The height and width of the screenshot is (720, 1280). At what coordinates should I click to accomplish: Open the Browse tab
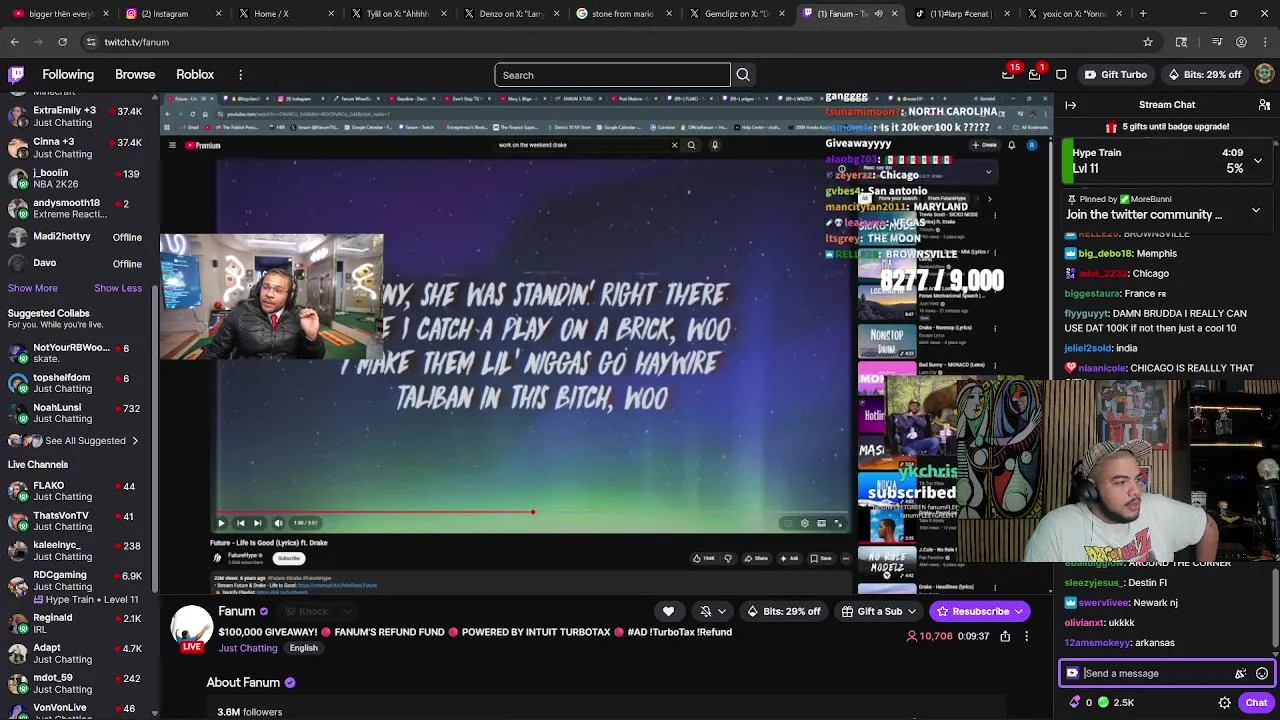coord(135,75)
